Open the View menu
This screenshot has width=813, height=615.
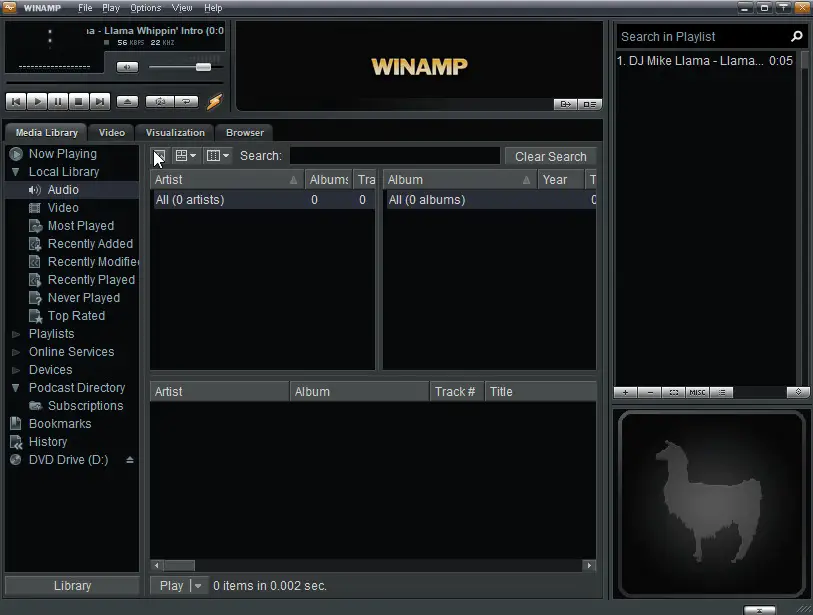pyautogui.click(x=182, y=8)
